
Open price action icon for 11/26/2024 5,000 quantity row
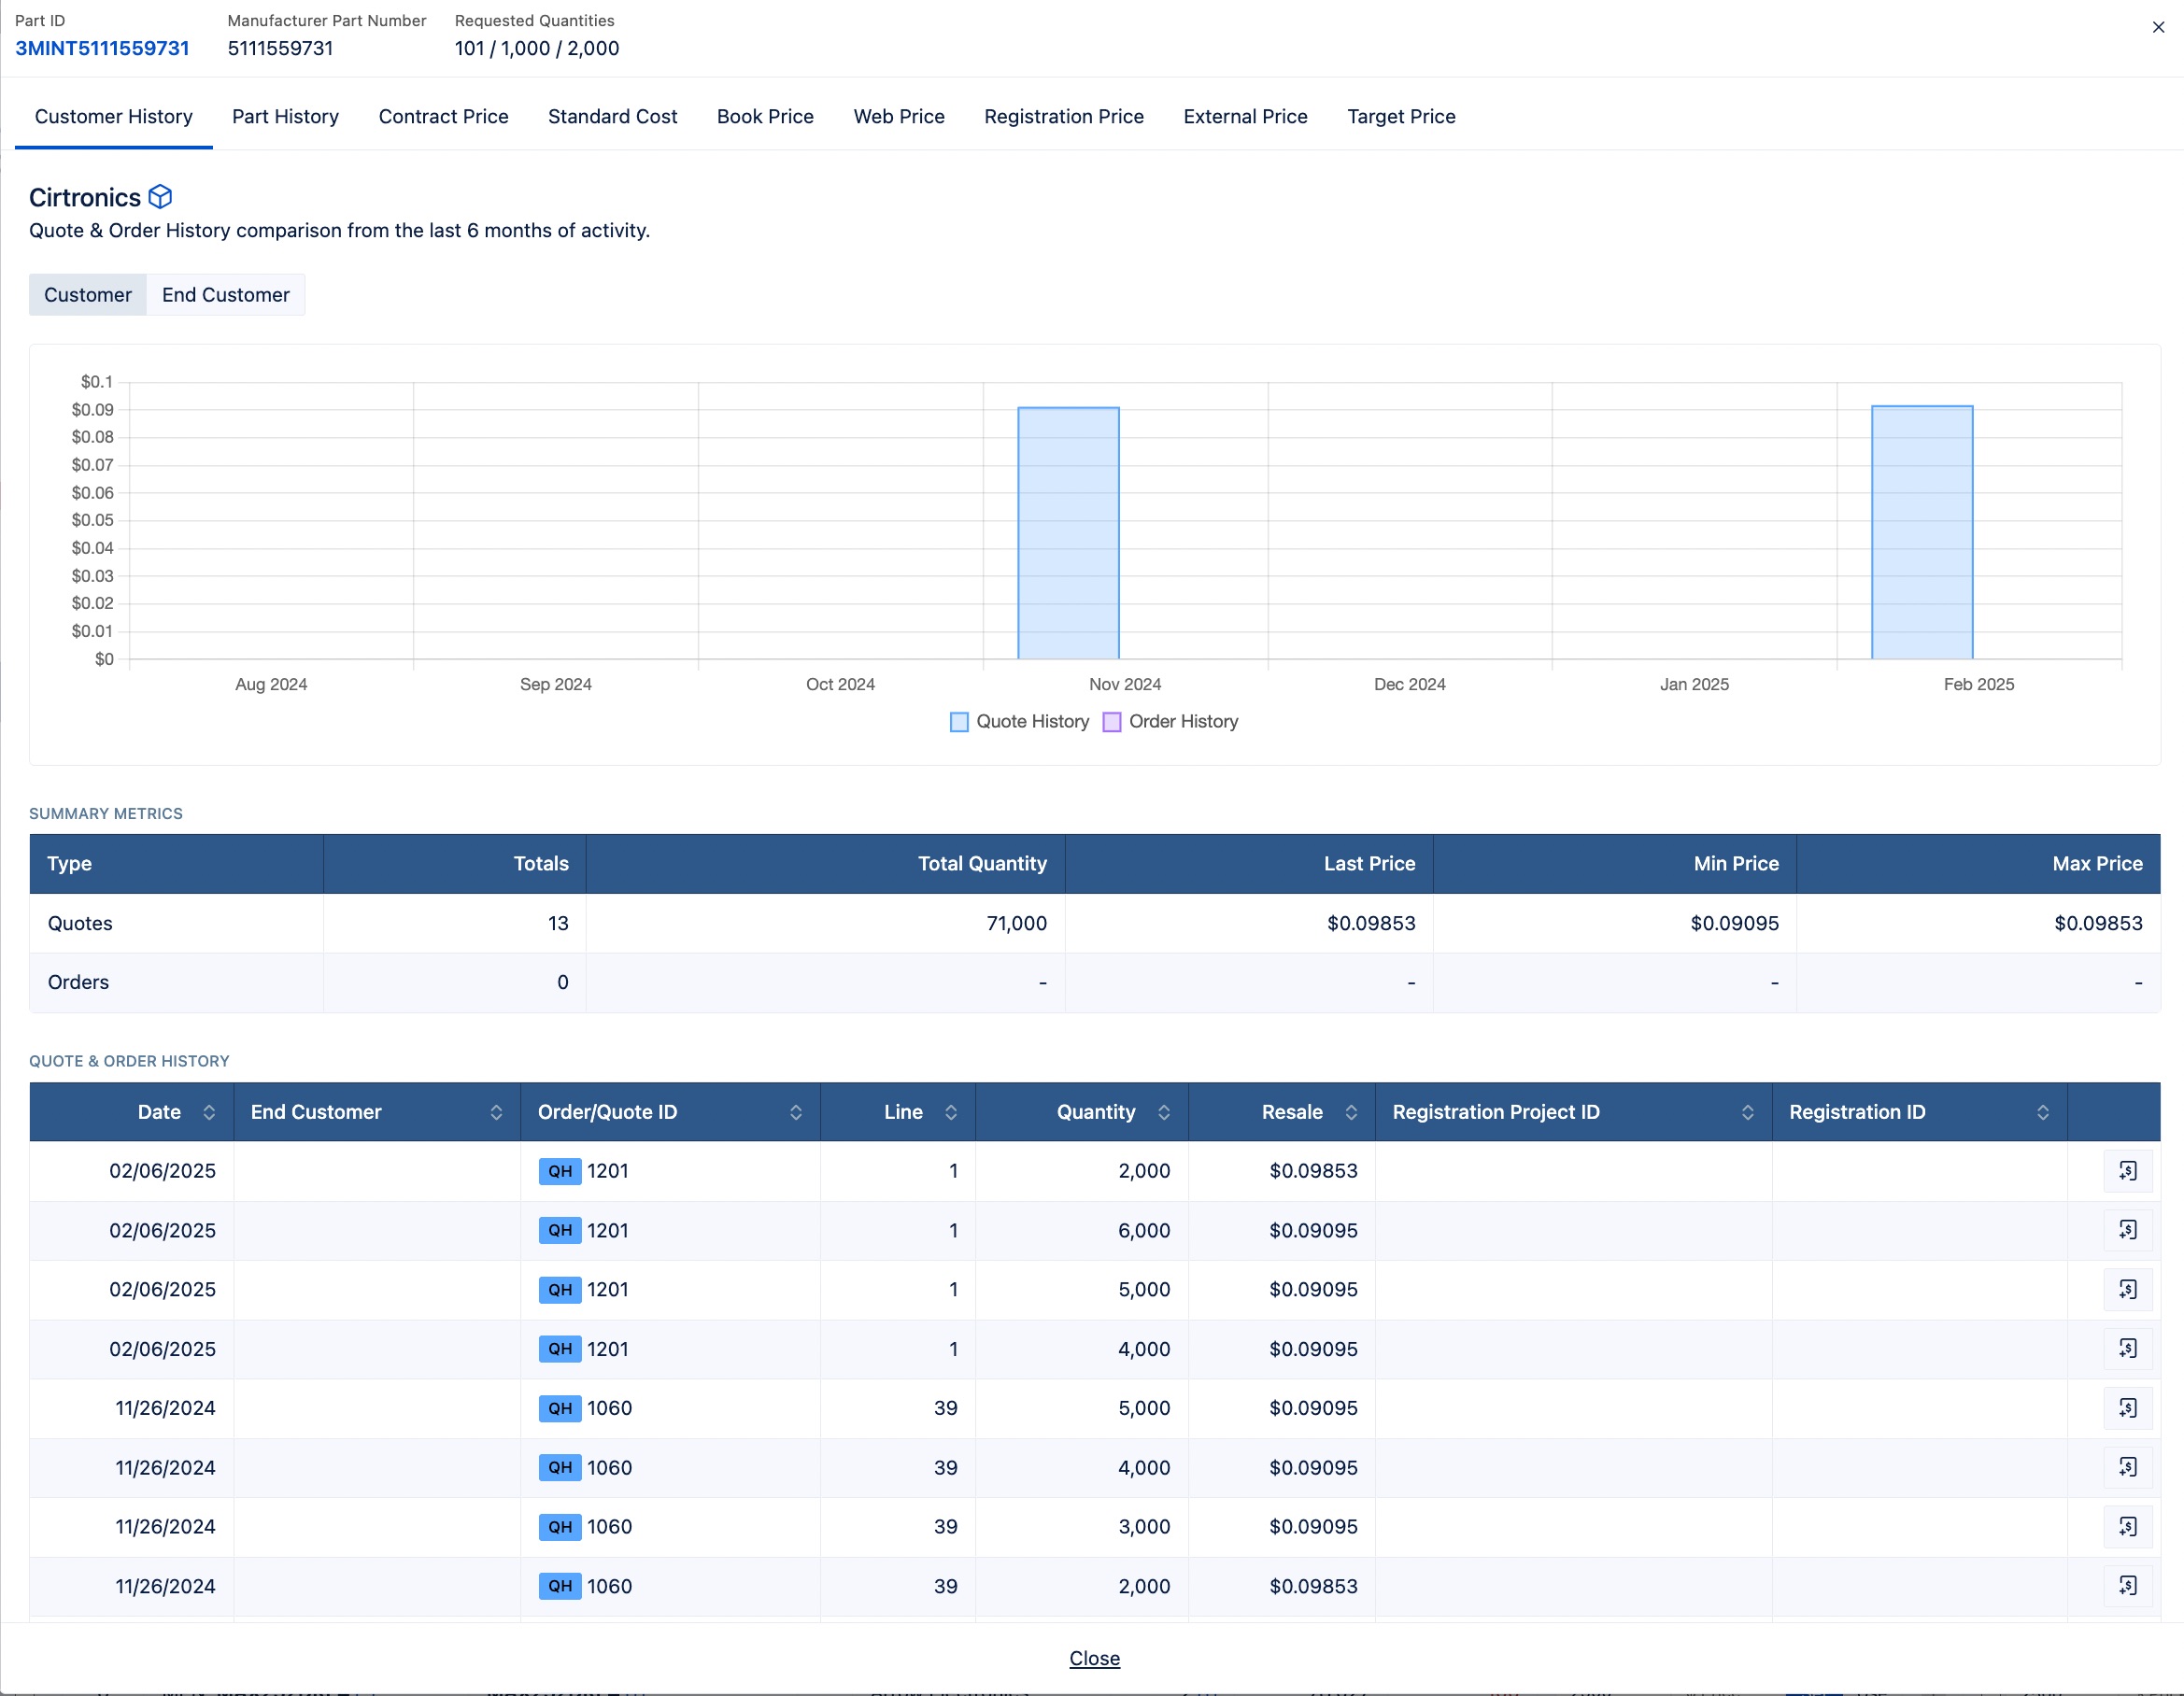pos(2127,1408)
